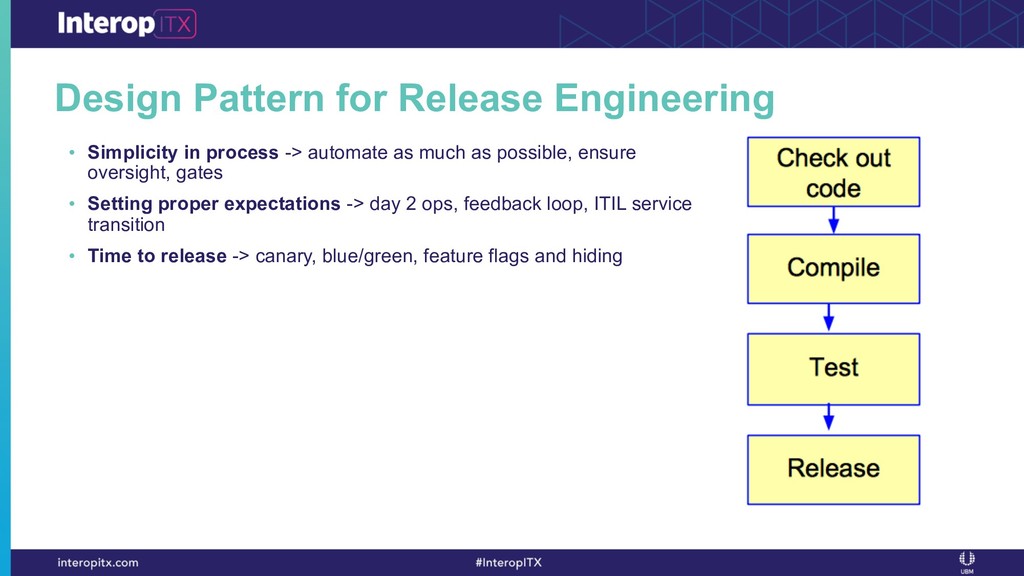Image resolution: width=1024 pixels, height=576 pixels.
Task: Click the word 'transition' below expectations bullet
Action: coord(126,225)
